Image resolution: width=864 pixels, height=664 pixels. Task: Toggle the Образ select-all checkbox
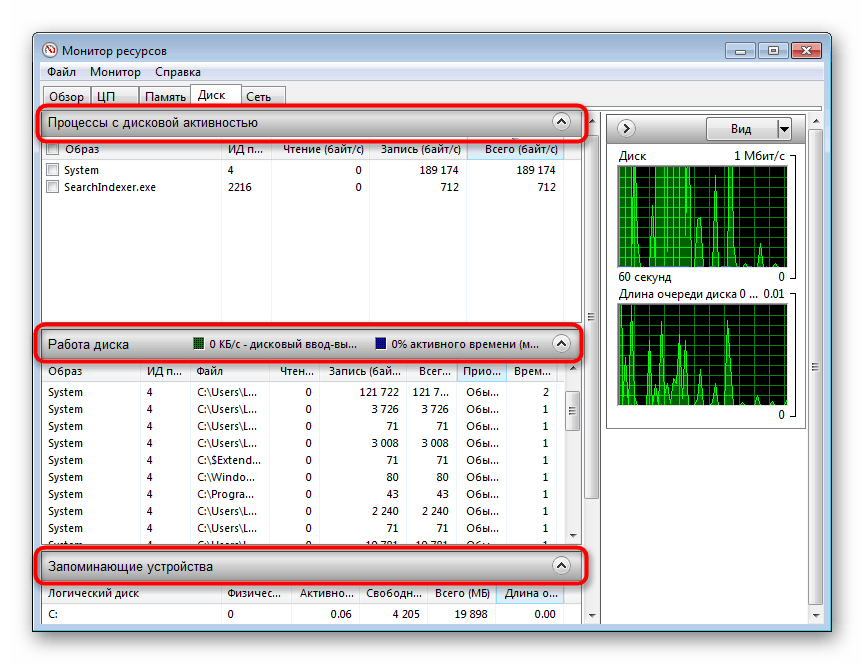pyautogui.click(x=51, y=149)
